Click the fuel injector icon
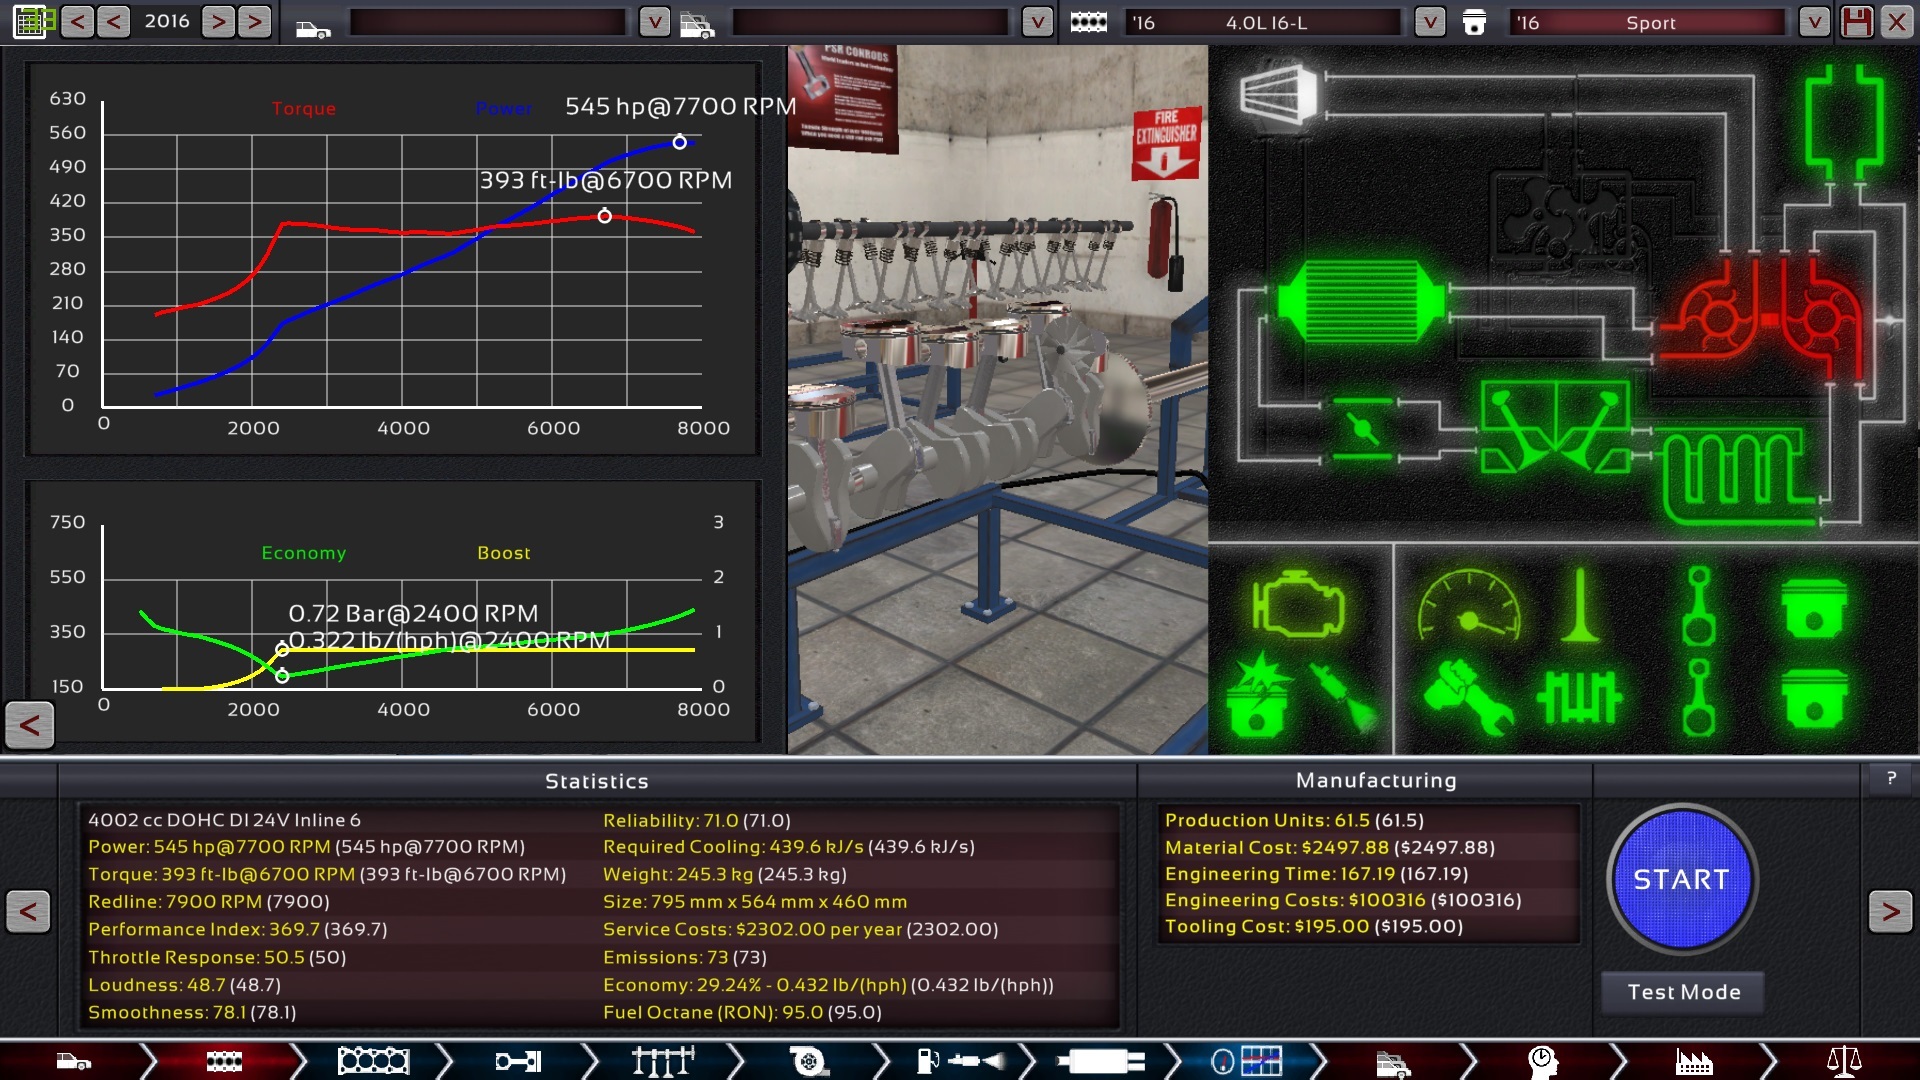This screenshot has height=1080, width=1920. click(x=1344, y=697)
